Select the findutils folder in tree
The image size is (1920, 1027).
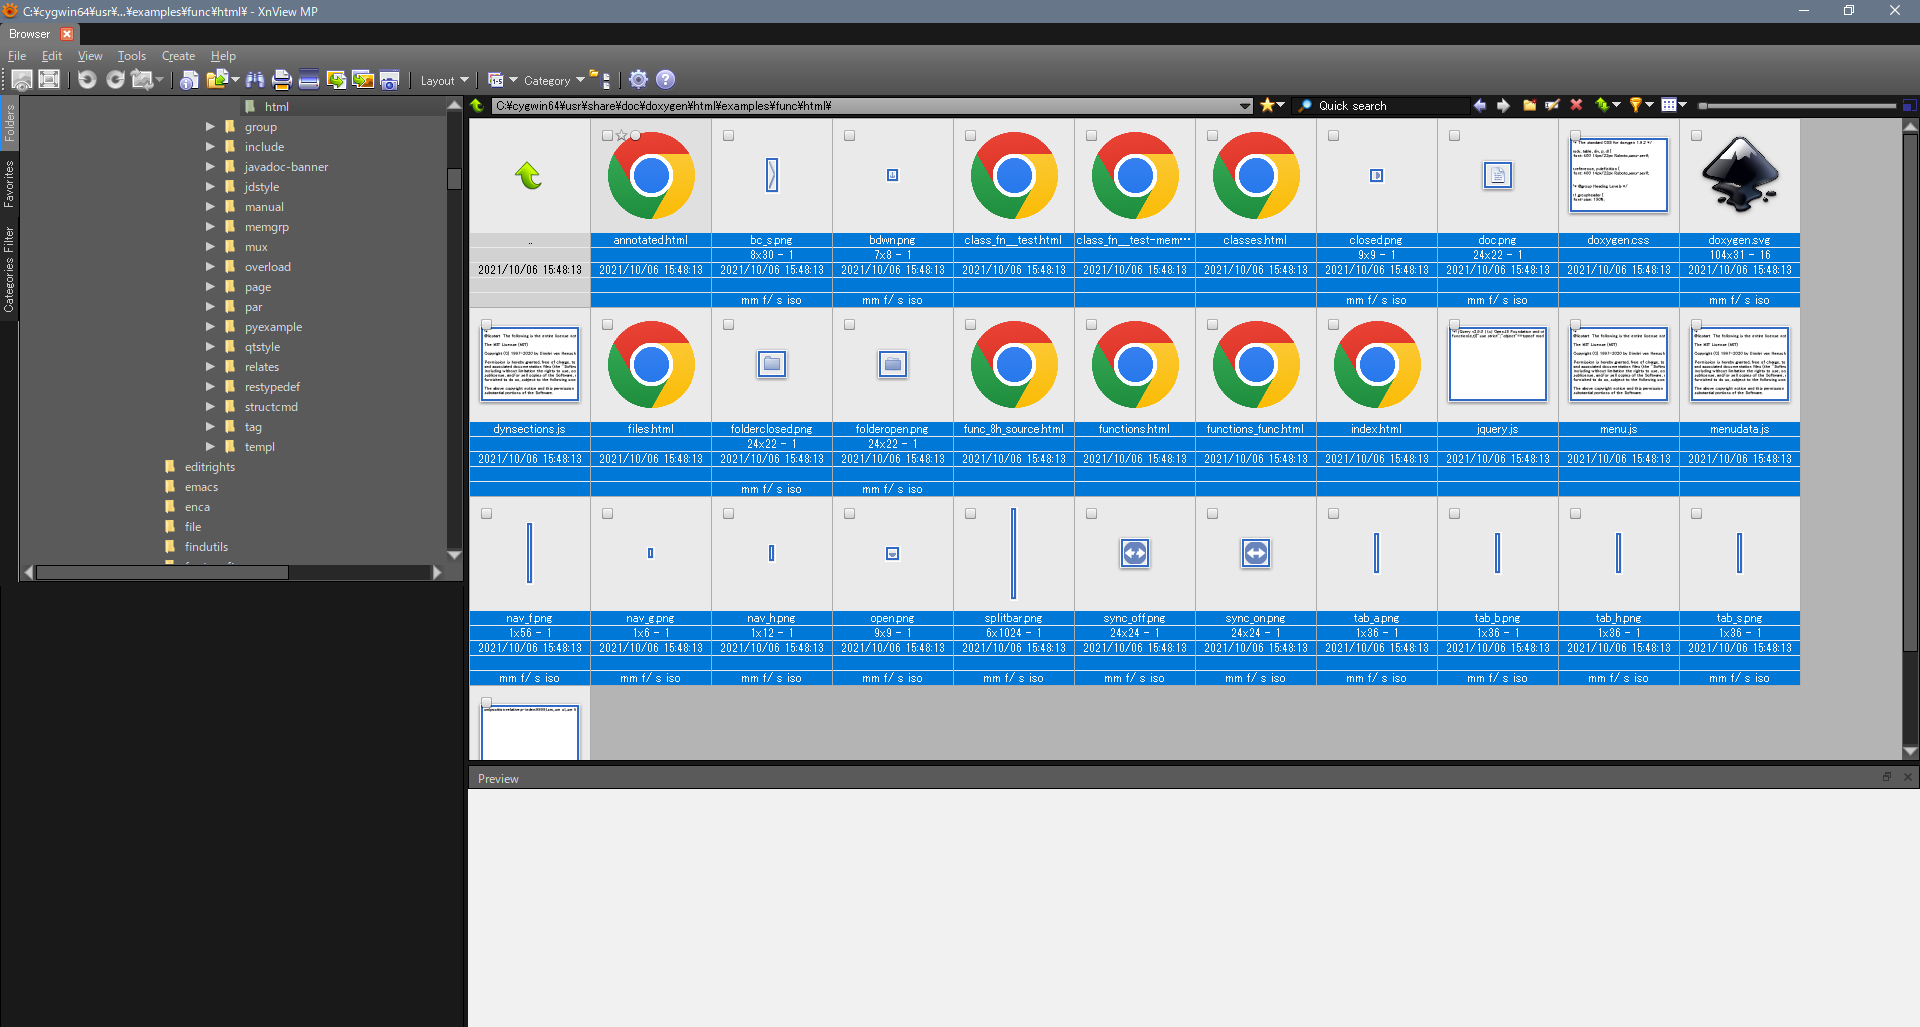tap(206, 547)
